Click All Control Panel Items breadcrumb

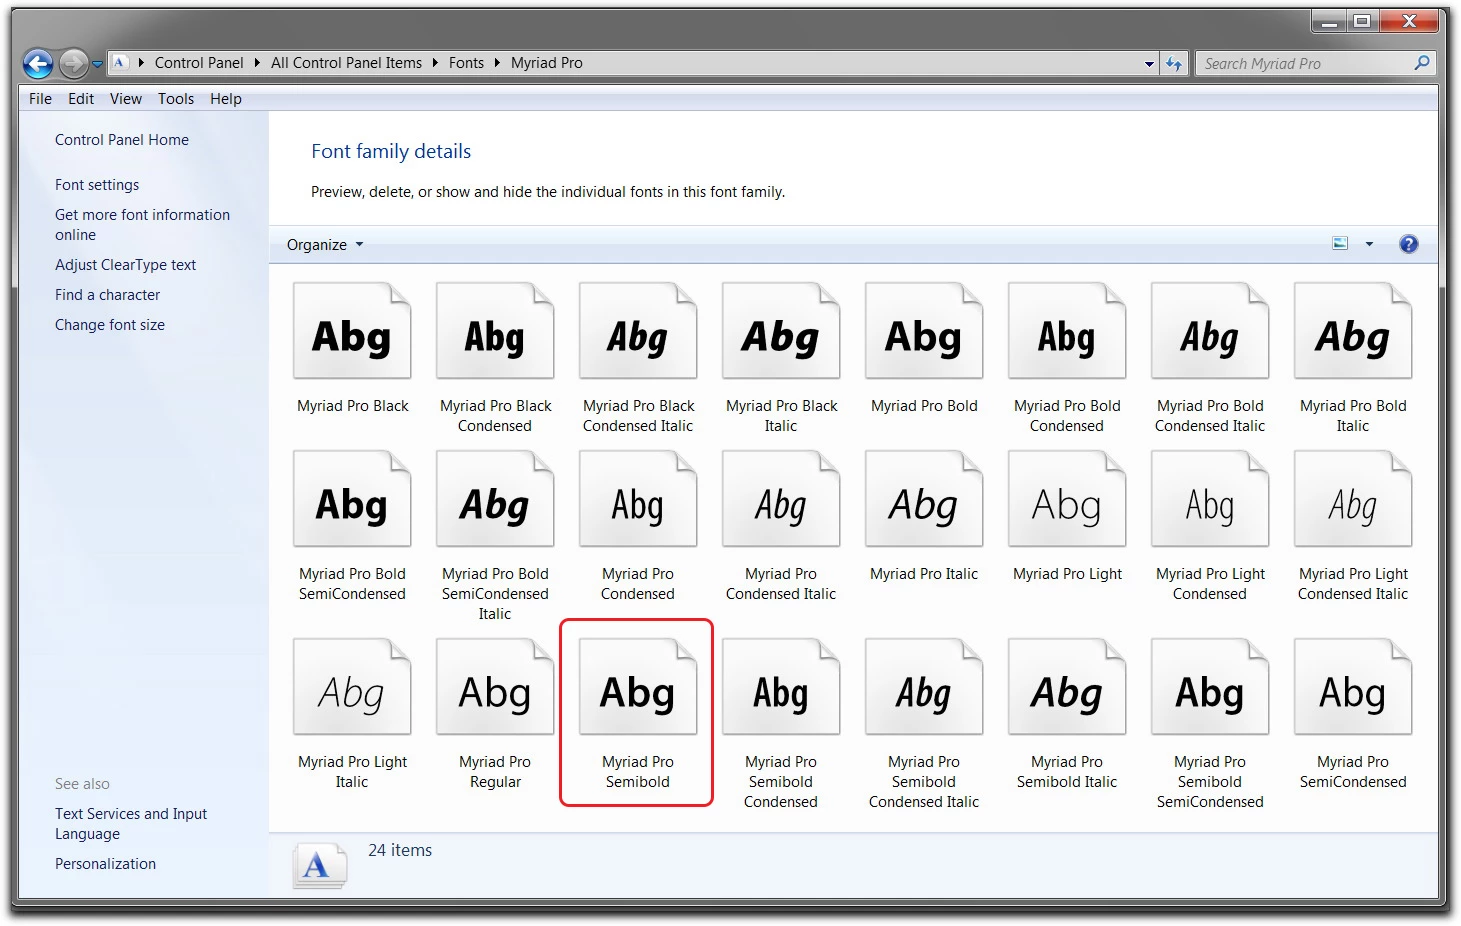pyautogui.click(x=346, y=63)
